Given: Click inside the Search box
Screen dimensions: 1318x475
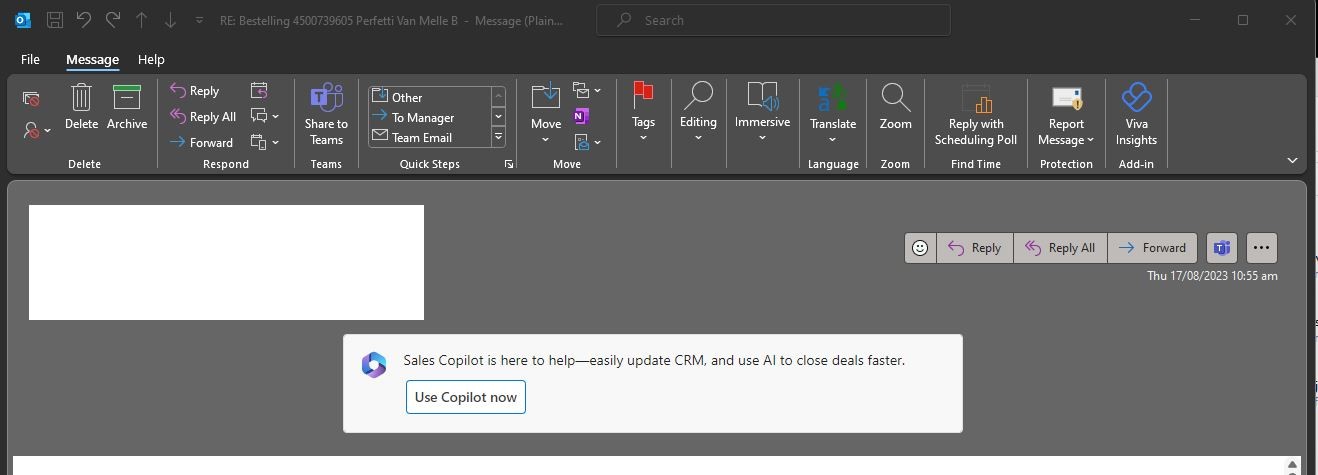Looking at the screenshot, I should coord(773,20).
